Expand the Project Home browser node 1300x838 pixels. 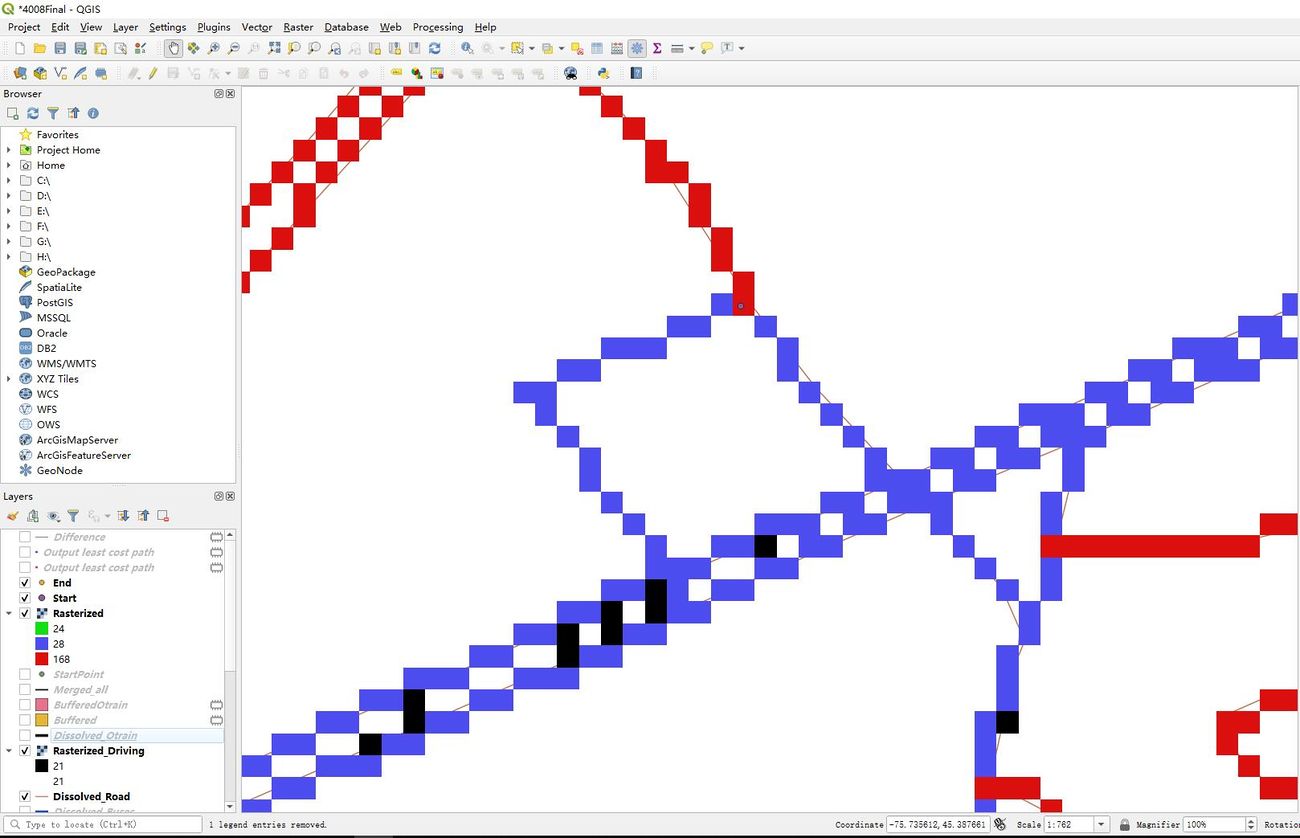[x=9, y=150]
